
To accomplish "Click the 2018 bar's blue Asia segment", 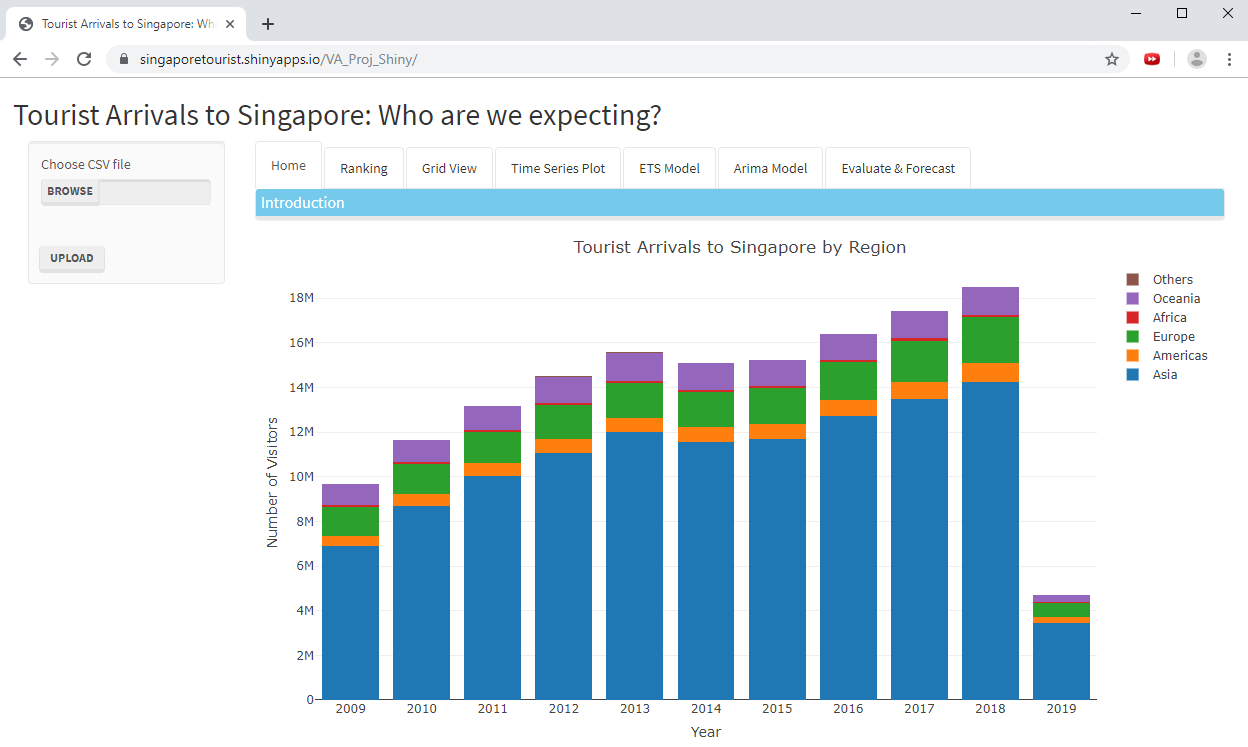I will coord(990,540).
